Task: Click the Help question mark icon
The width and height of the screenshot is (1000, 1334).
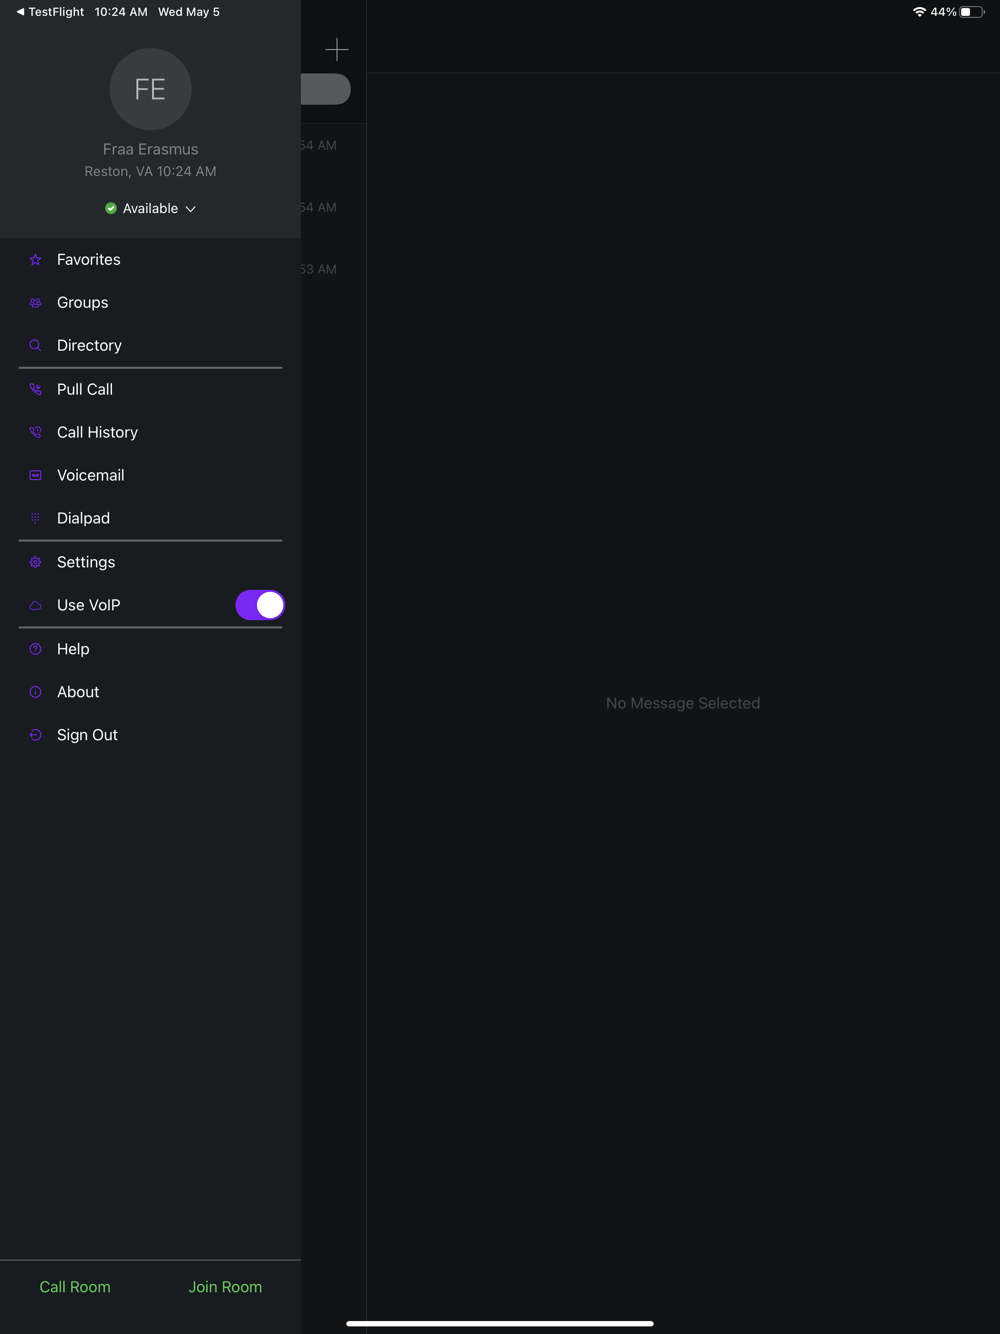Action: click(x=35, y=650)
